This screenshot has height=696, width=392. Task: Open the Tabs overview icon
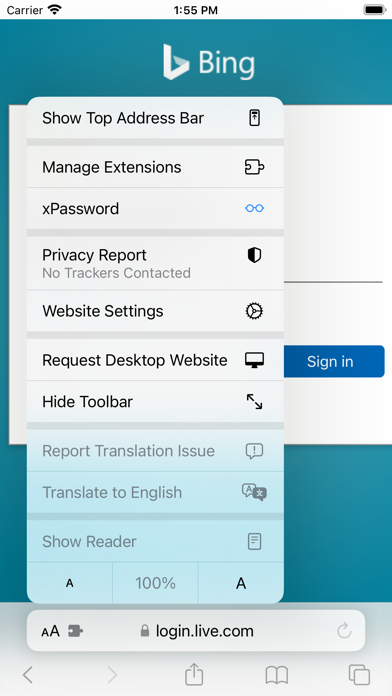[359, 675]
